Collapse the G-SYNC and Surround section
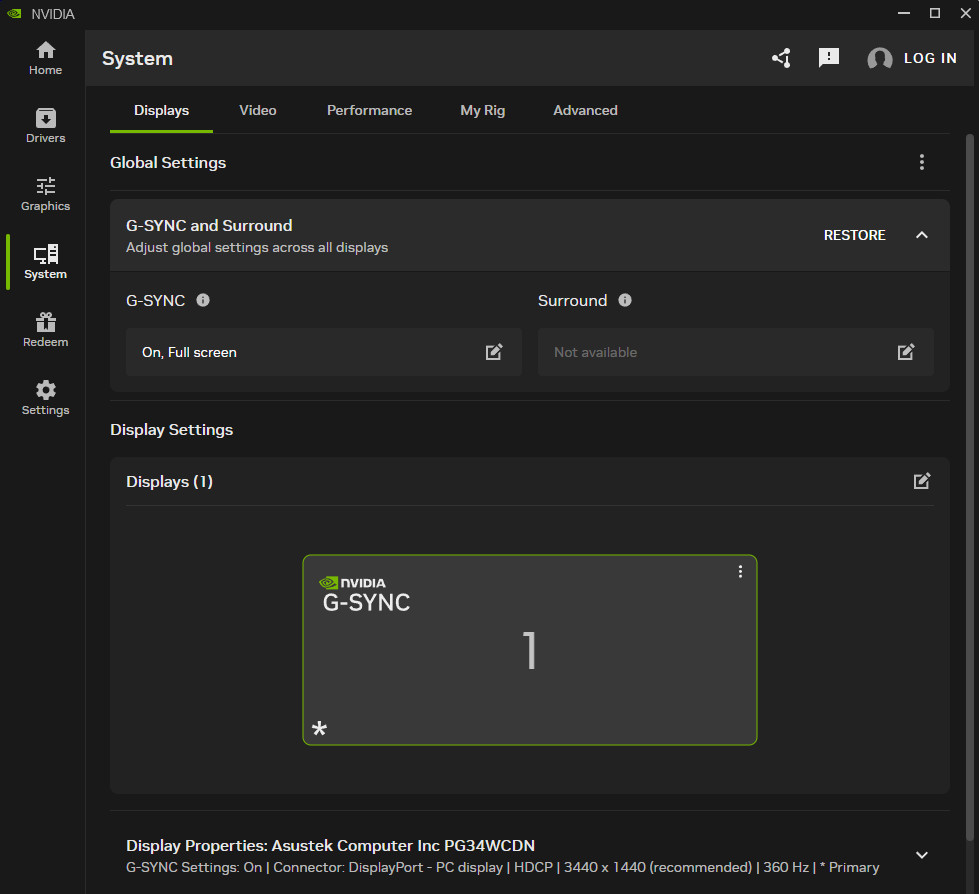The width and height of the screenshot is (979, 894). click(922, 235)
